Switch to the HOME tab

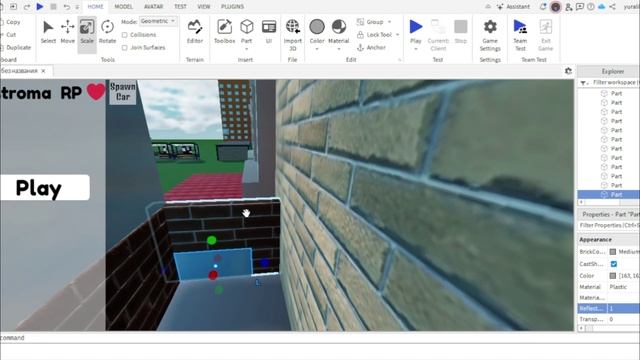pos(96,7)
